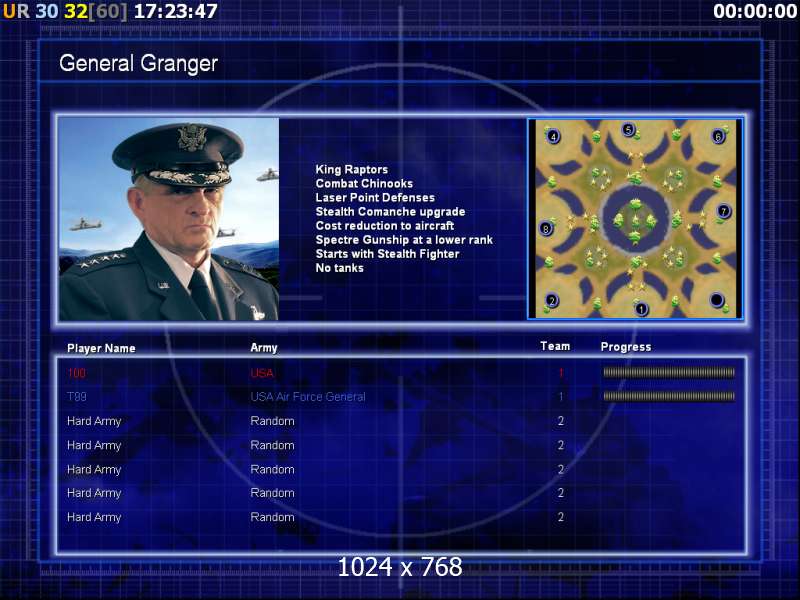Select player name 100 in the list
Screen dimensions: 800x600
(x=77, y=373)
